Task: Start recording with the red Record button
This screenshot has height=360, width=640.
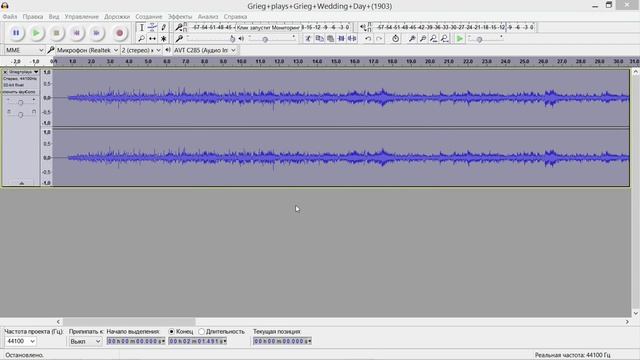Action: (x=120, y=33)
